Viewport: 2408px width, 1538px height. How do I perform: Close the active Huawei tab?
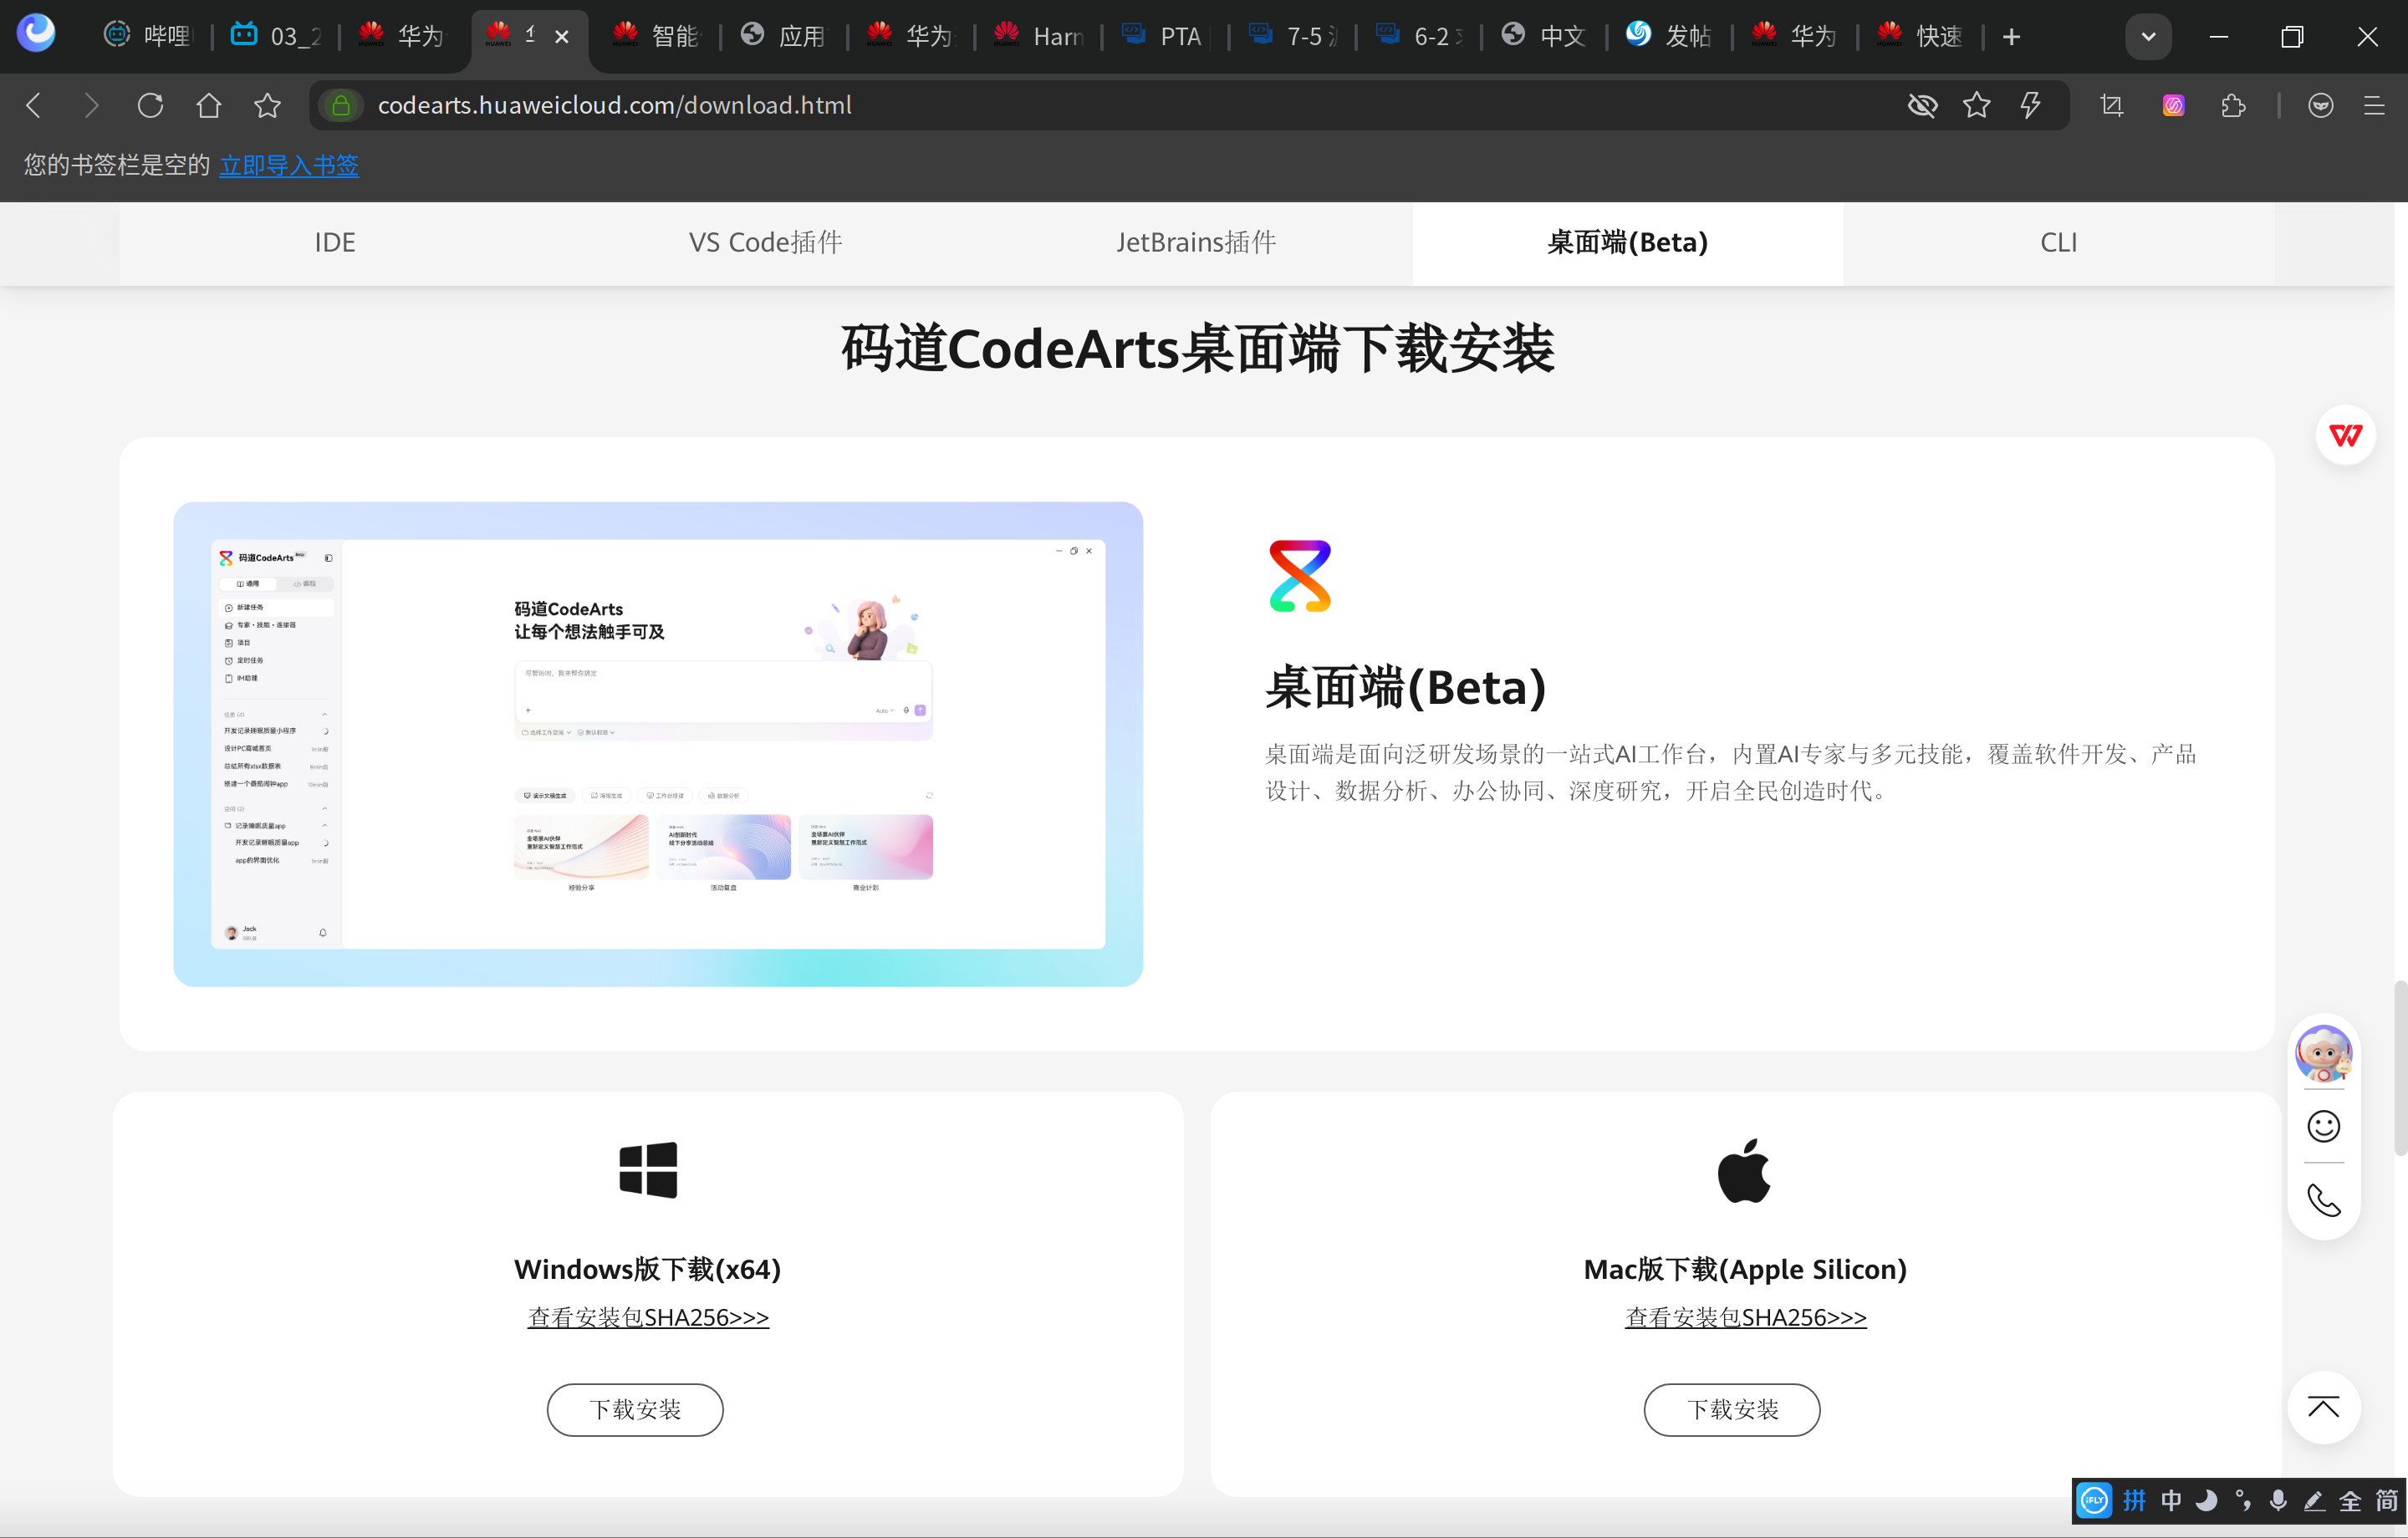coord(562,37)
